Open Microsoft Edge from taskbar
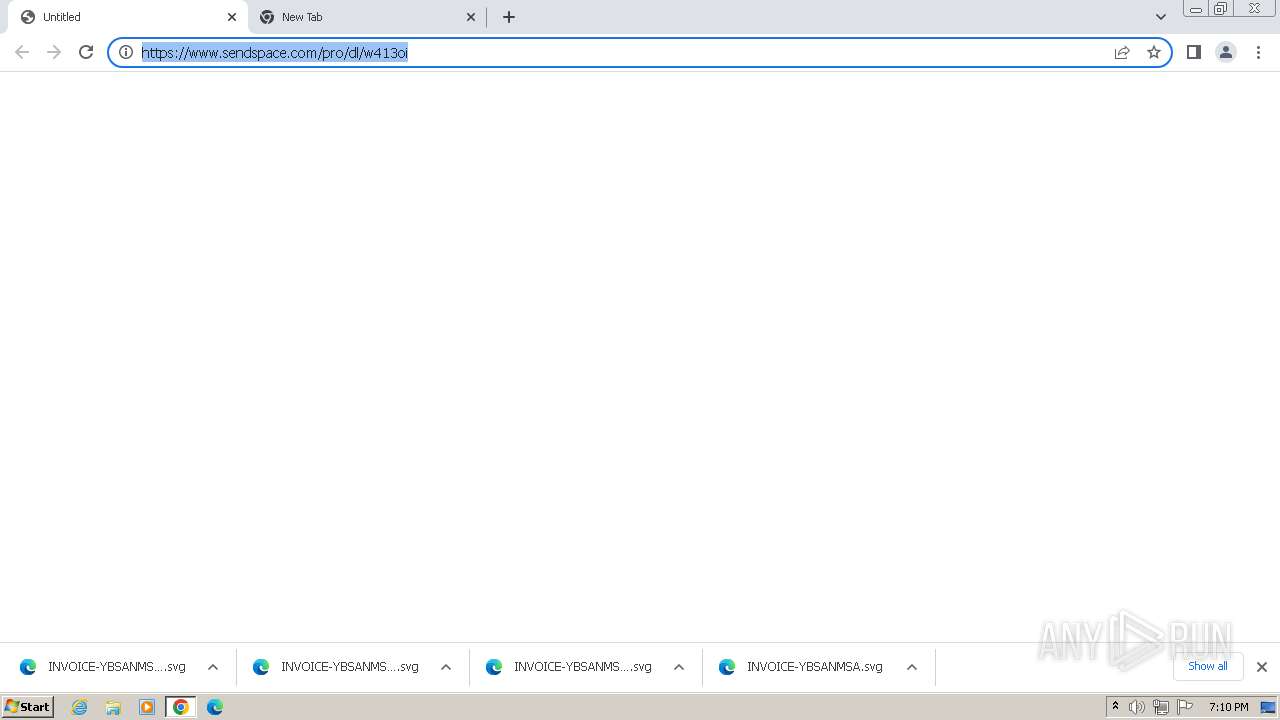This screenshot has width=1280, height=720. click(x=215, y=707)
